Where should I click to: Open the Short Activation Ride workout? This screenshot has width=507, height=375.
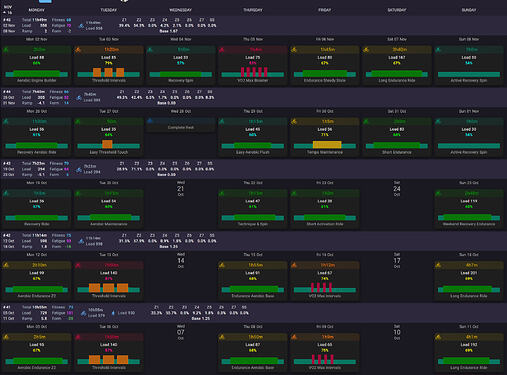tap(325, 209)
